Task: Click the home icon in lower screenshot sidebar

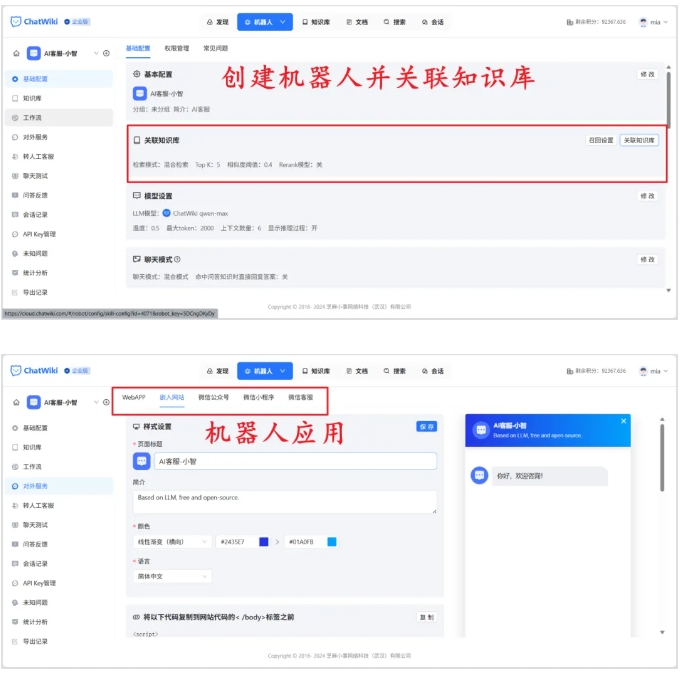Action: point(16,402)
